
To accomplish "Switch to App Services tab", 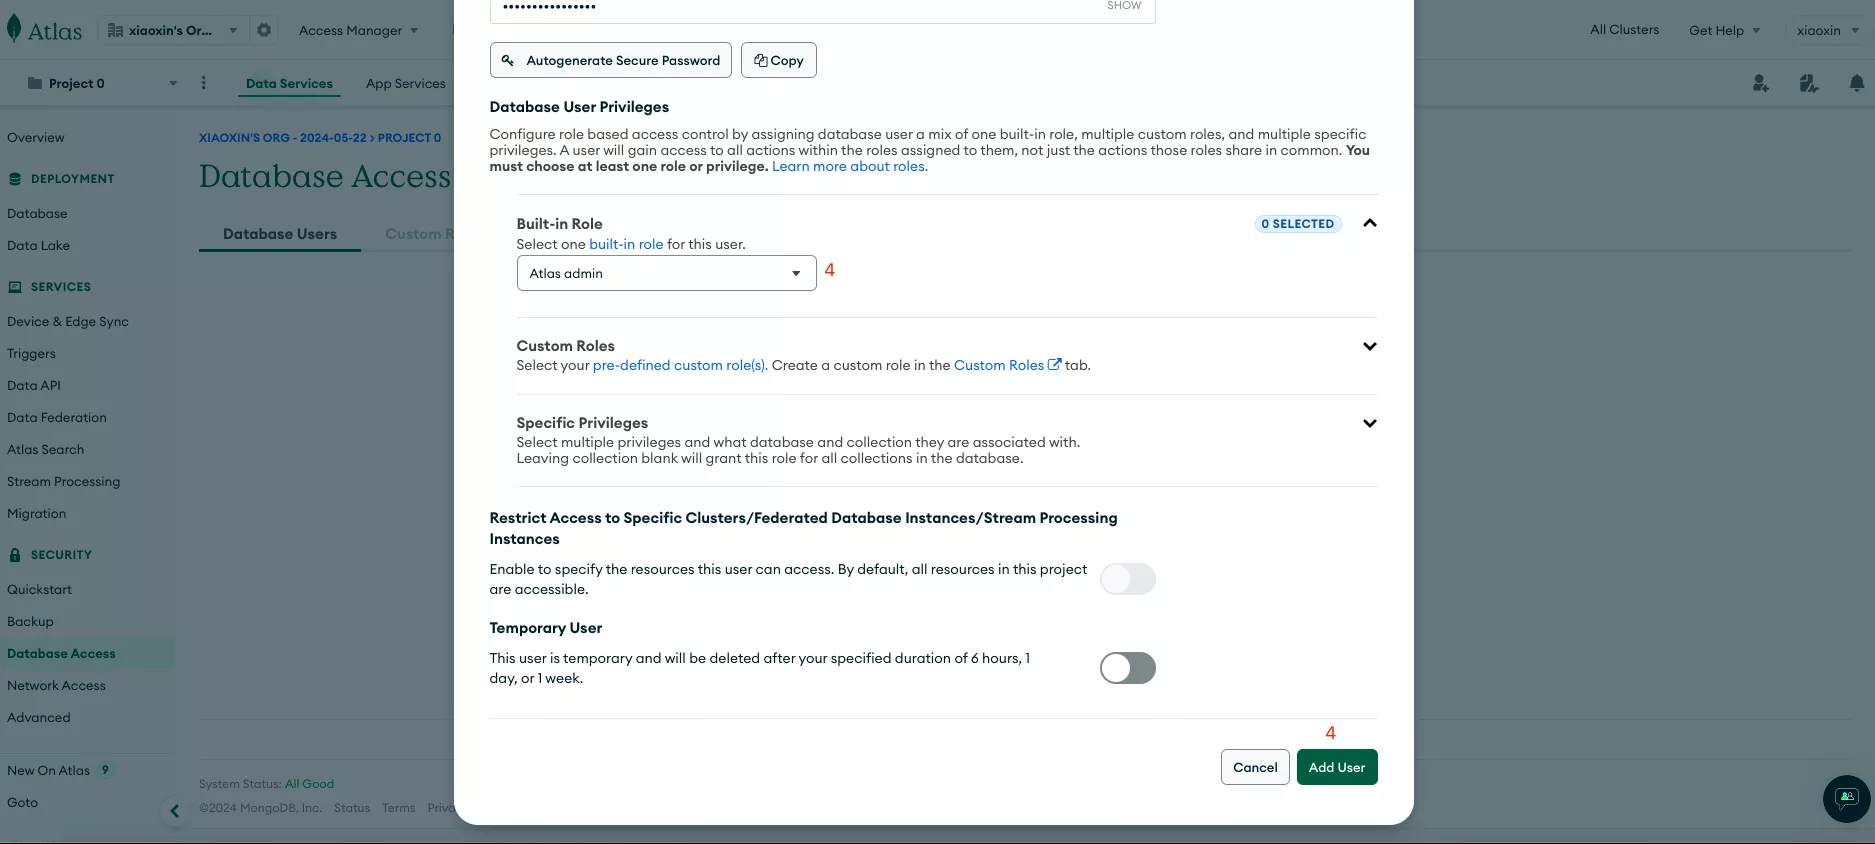I will coord(406,83).
